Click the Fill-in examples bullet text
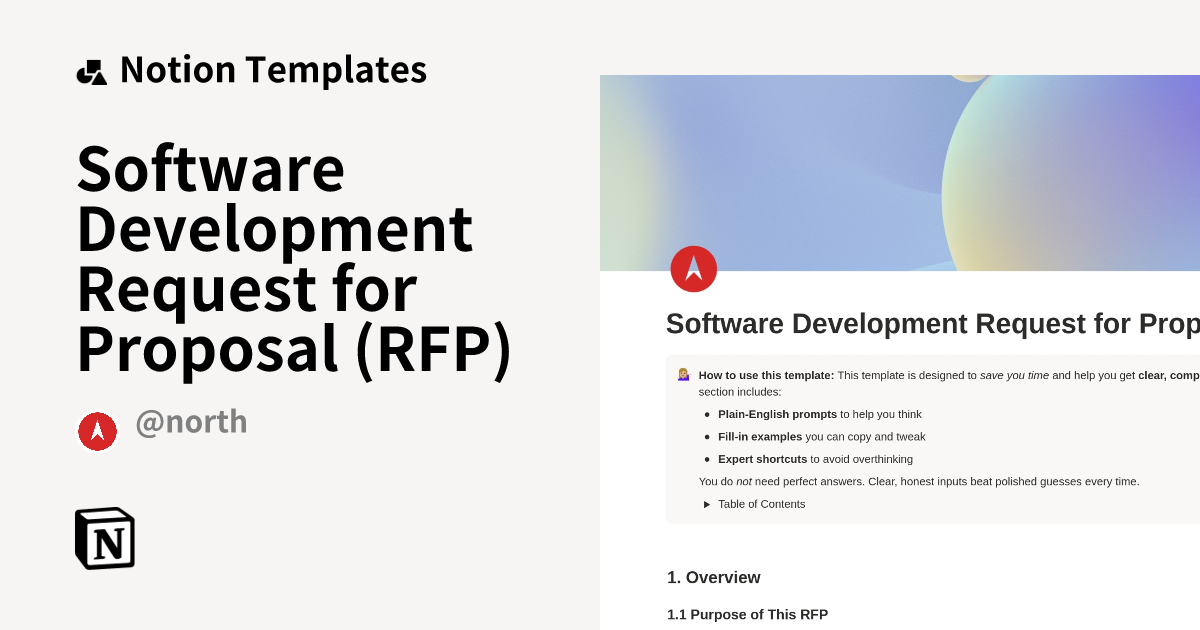The width and height of the screenshot is (1200, 630). [822, 437]
